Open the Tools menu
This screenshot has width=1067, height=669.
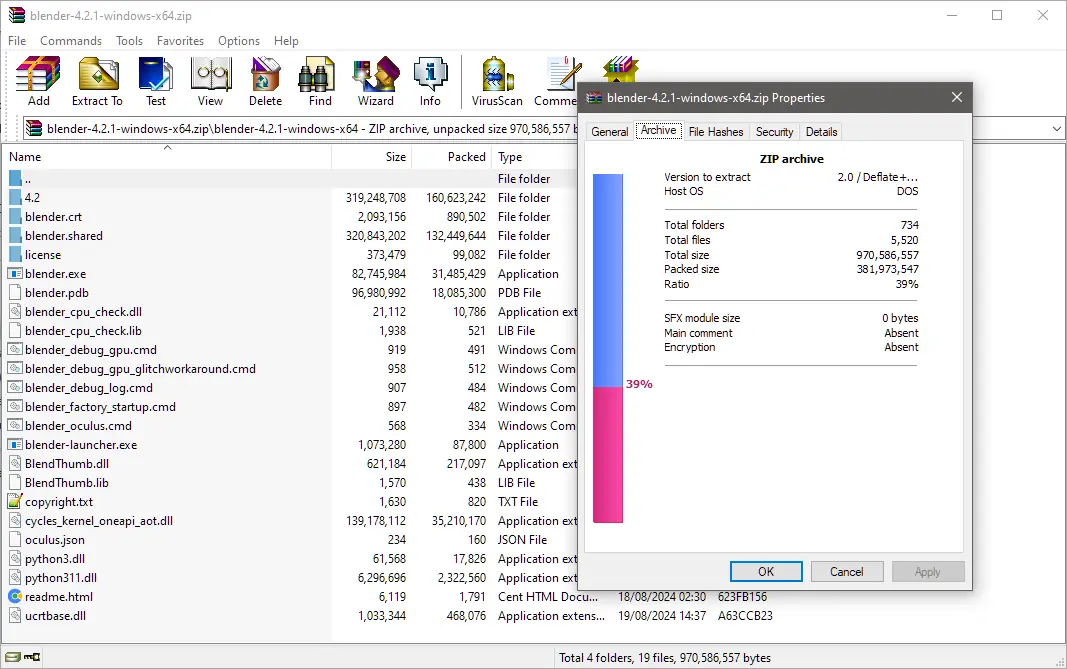pyautogui.click(x=129, y=41)
